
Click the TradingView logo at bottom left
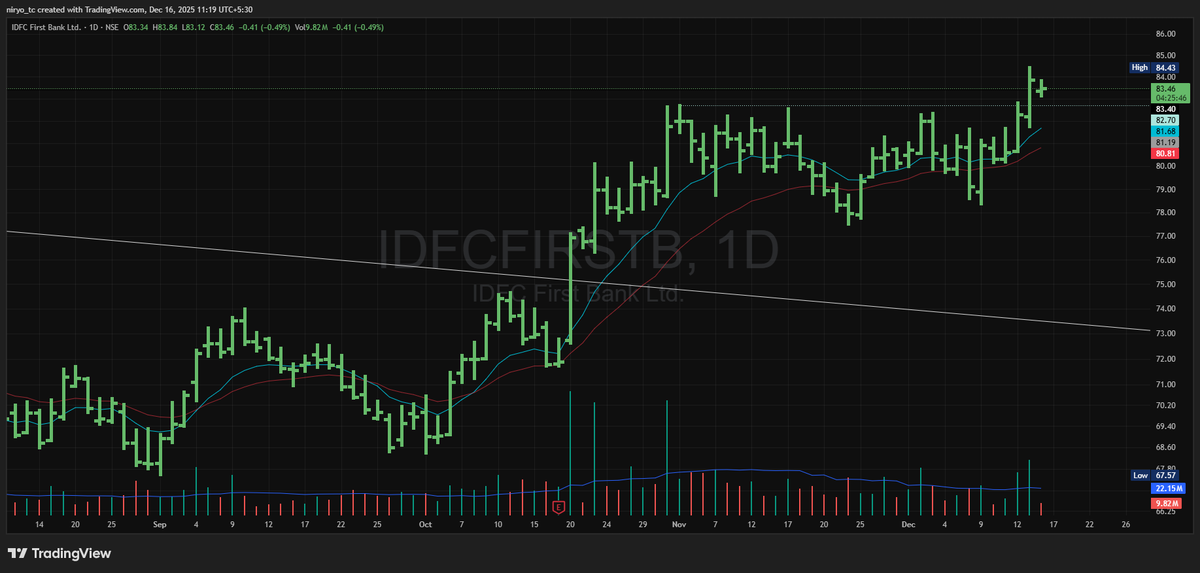click(x=59, y=553)
